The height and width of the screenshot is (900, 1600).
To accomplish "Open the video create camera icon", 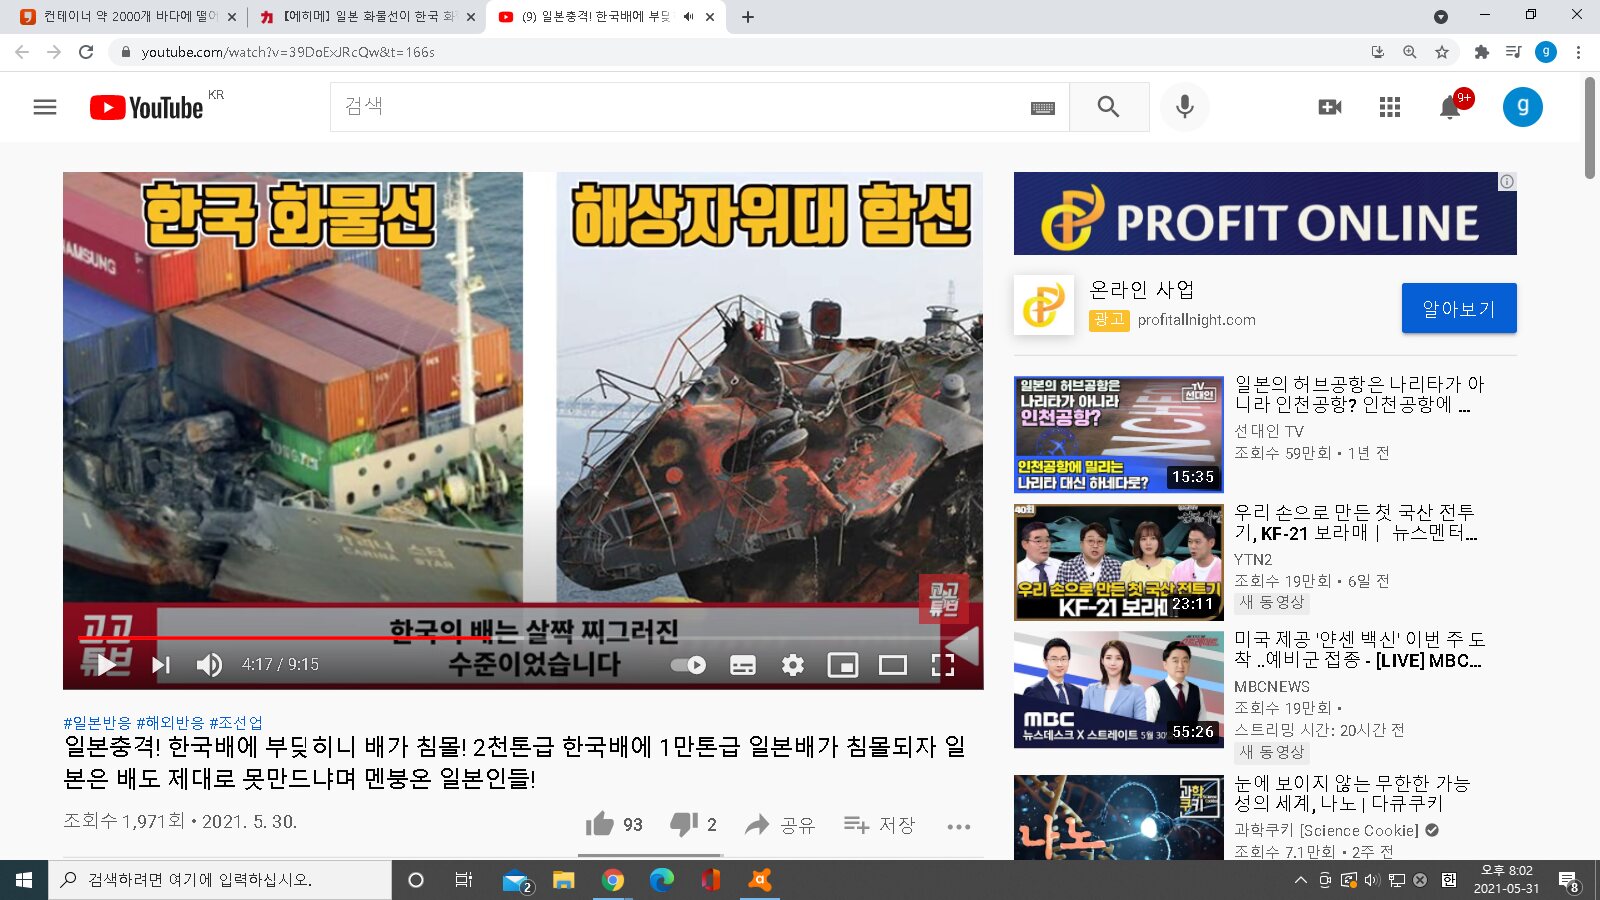I will [1329, 107].
